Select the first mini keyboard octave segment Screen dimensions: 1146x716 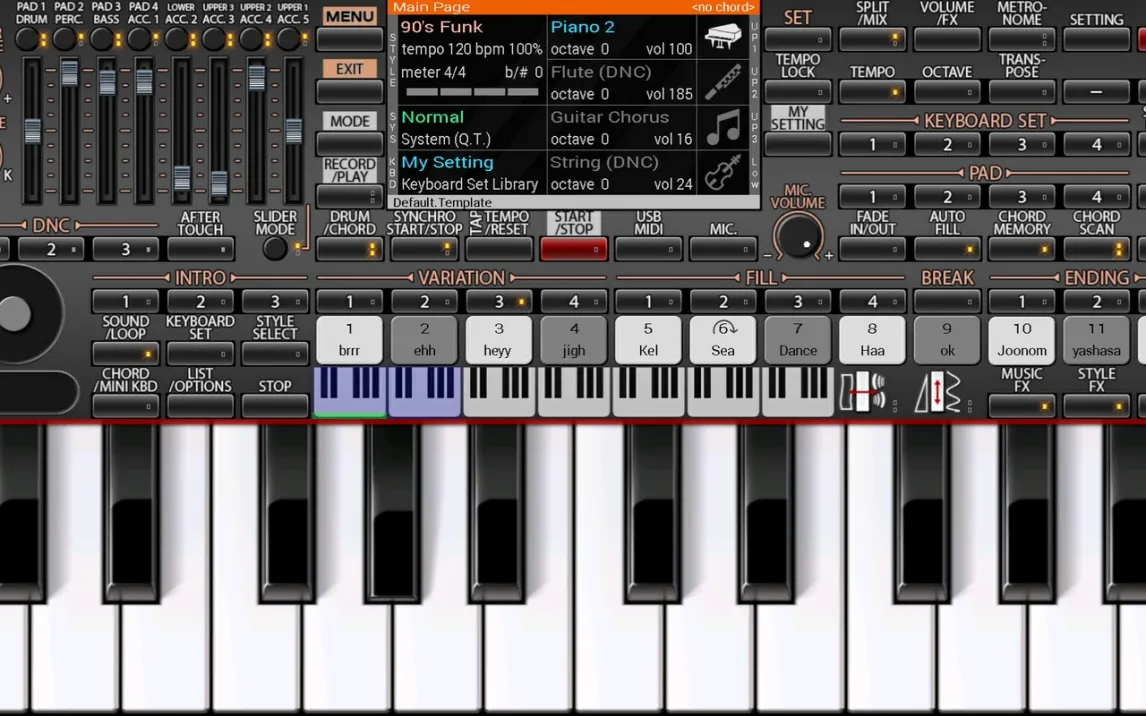350,391
